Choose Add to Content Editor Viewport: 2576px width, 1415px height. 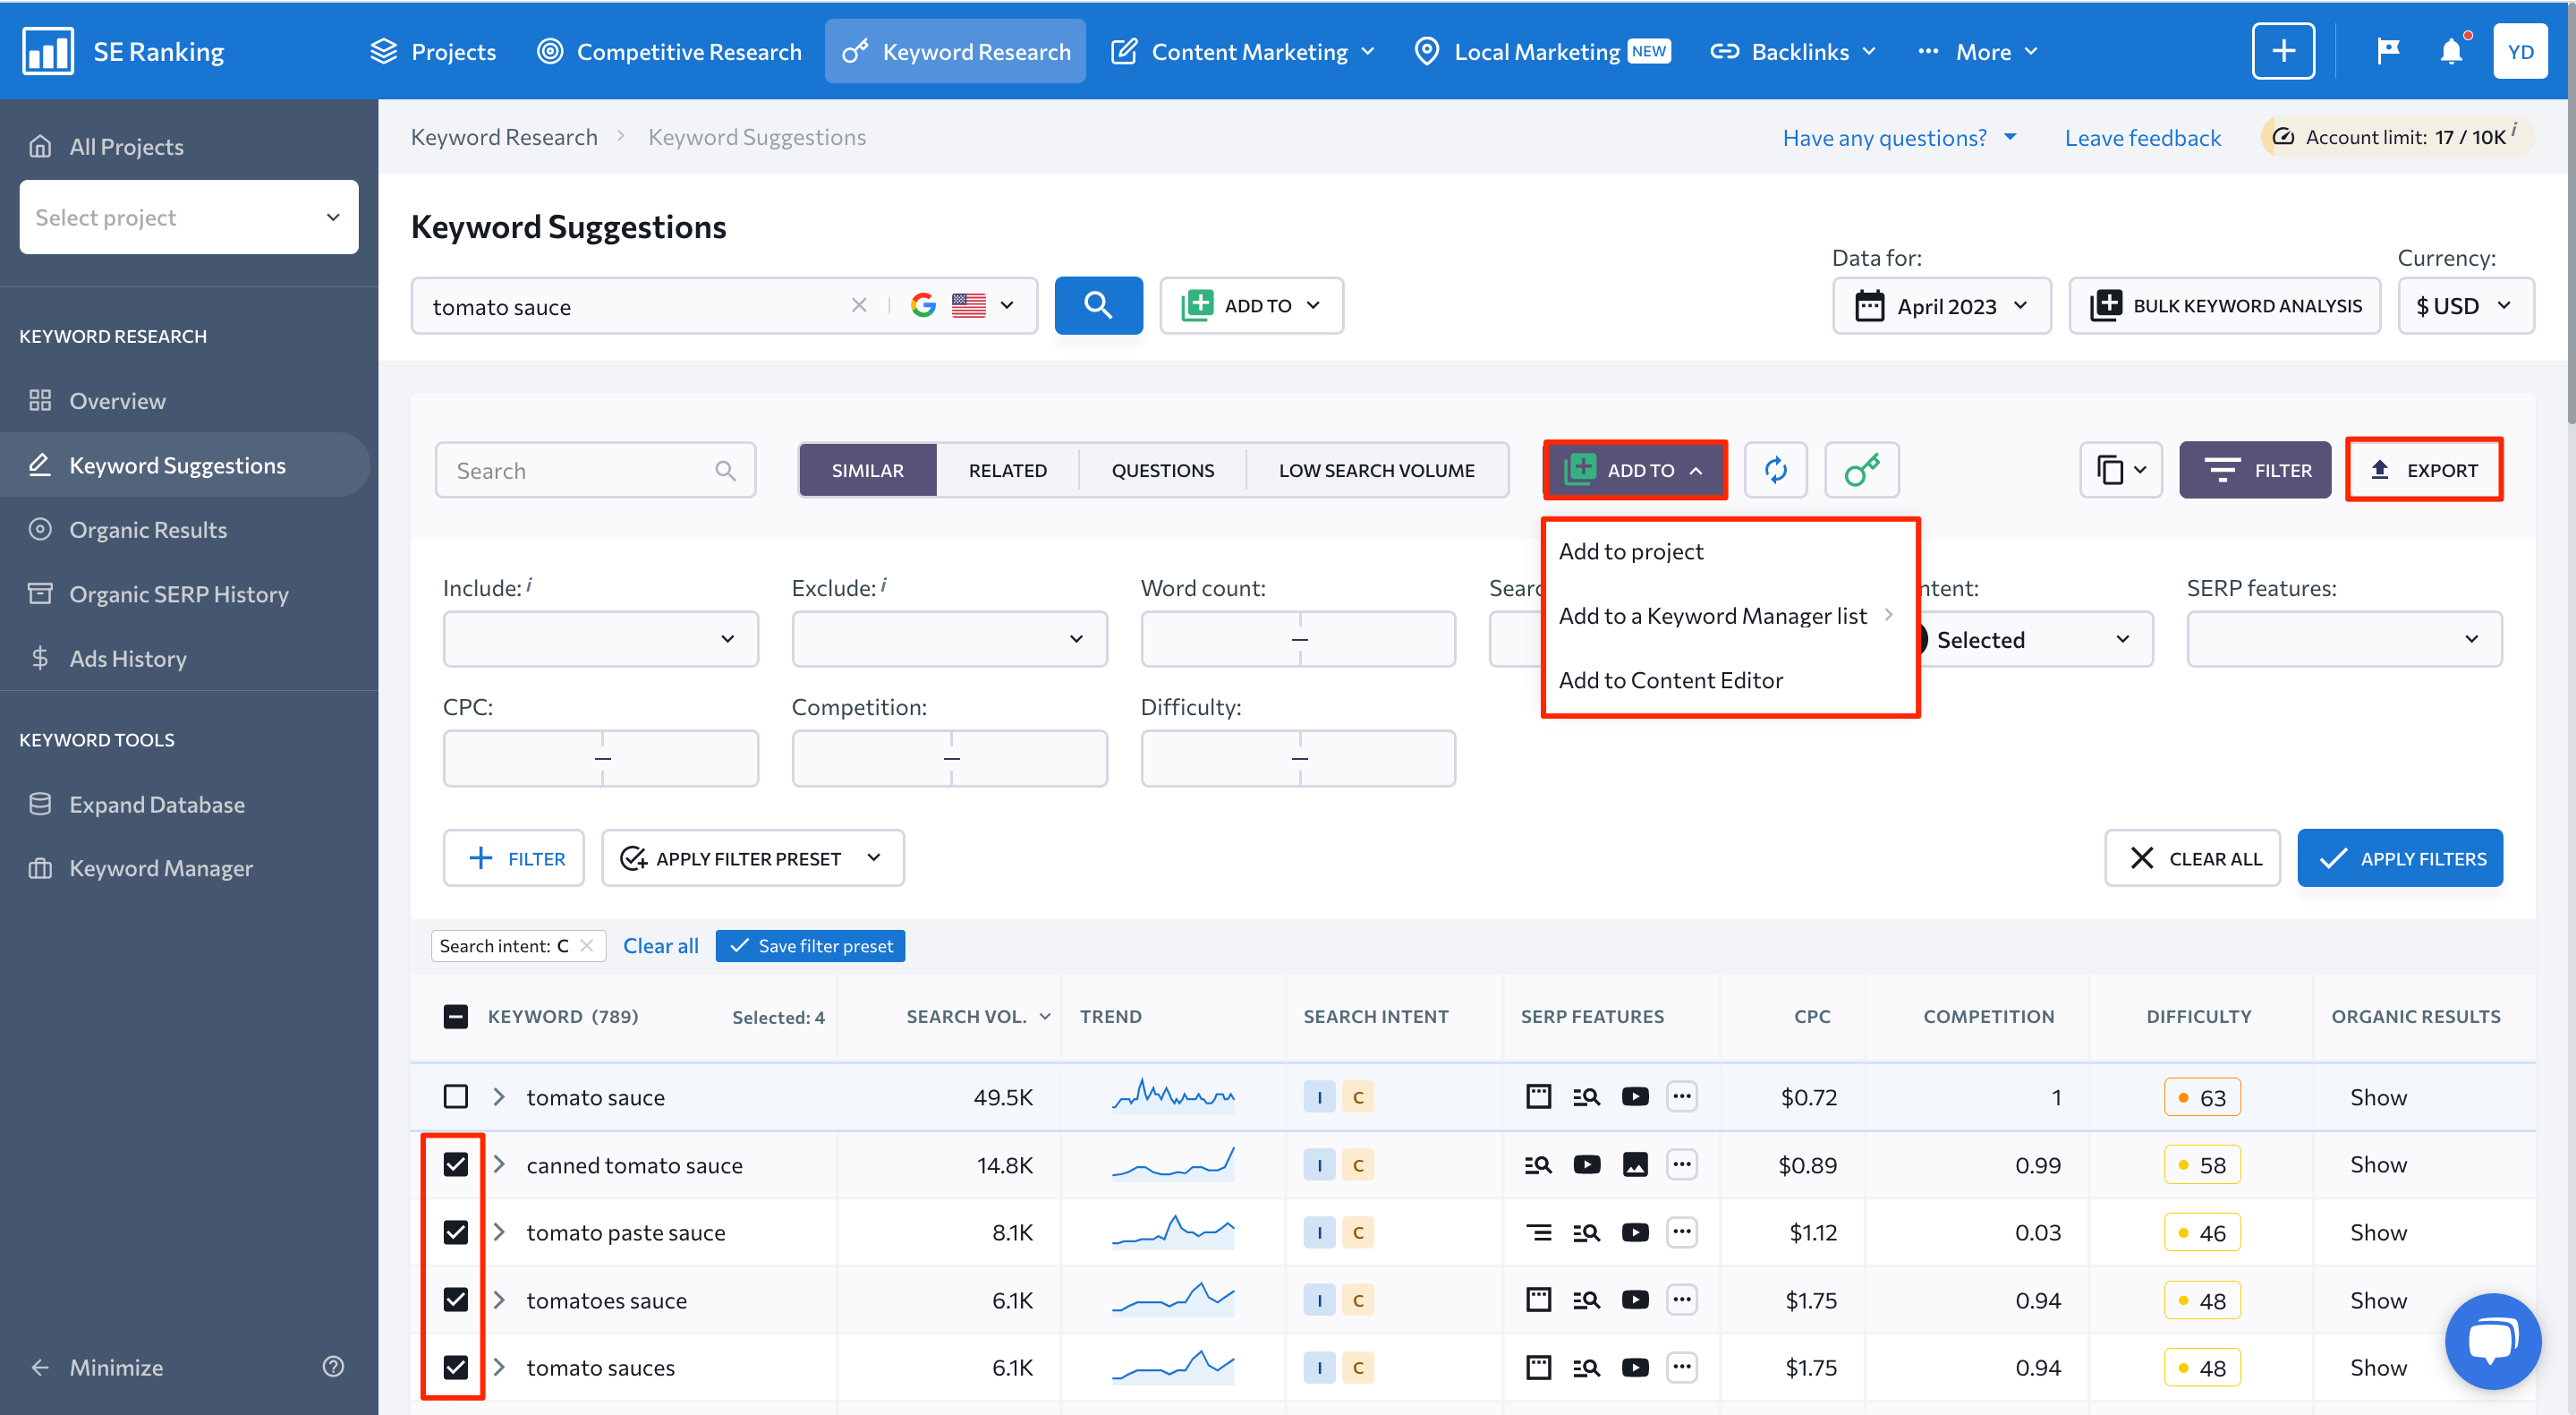tap(1670, 680)
